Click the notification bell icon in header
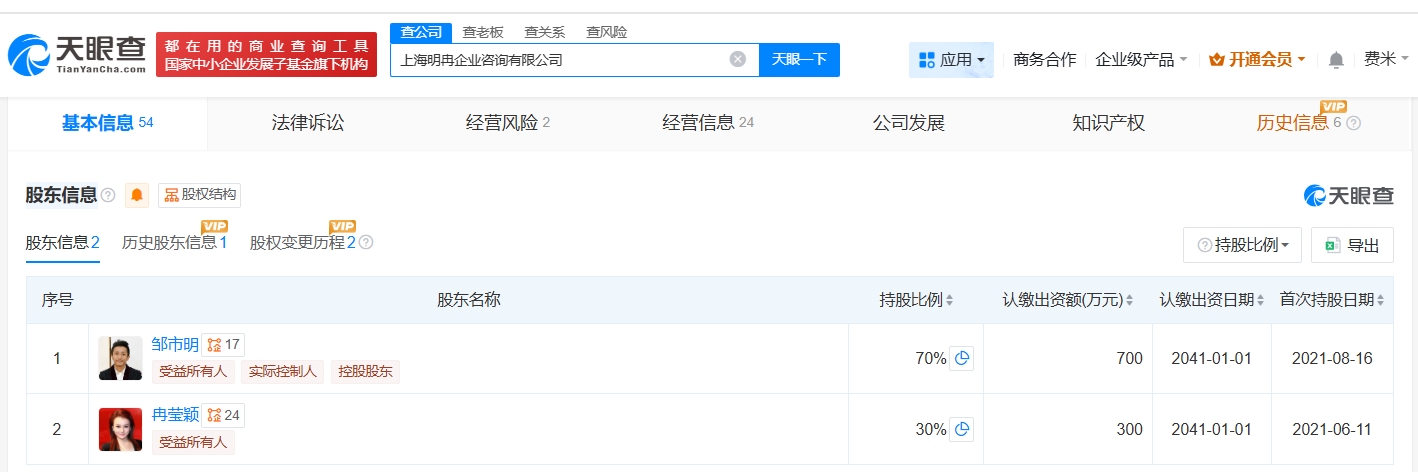1418x472 pixels. pos(1336,60)
